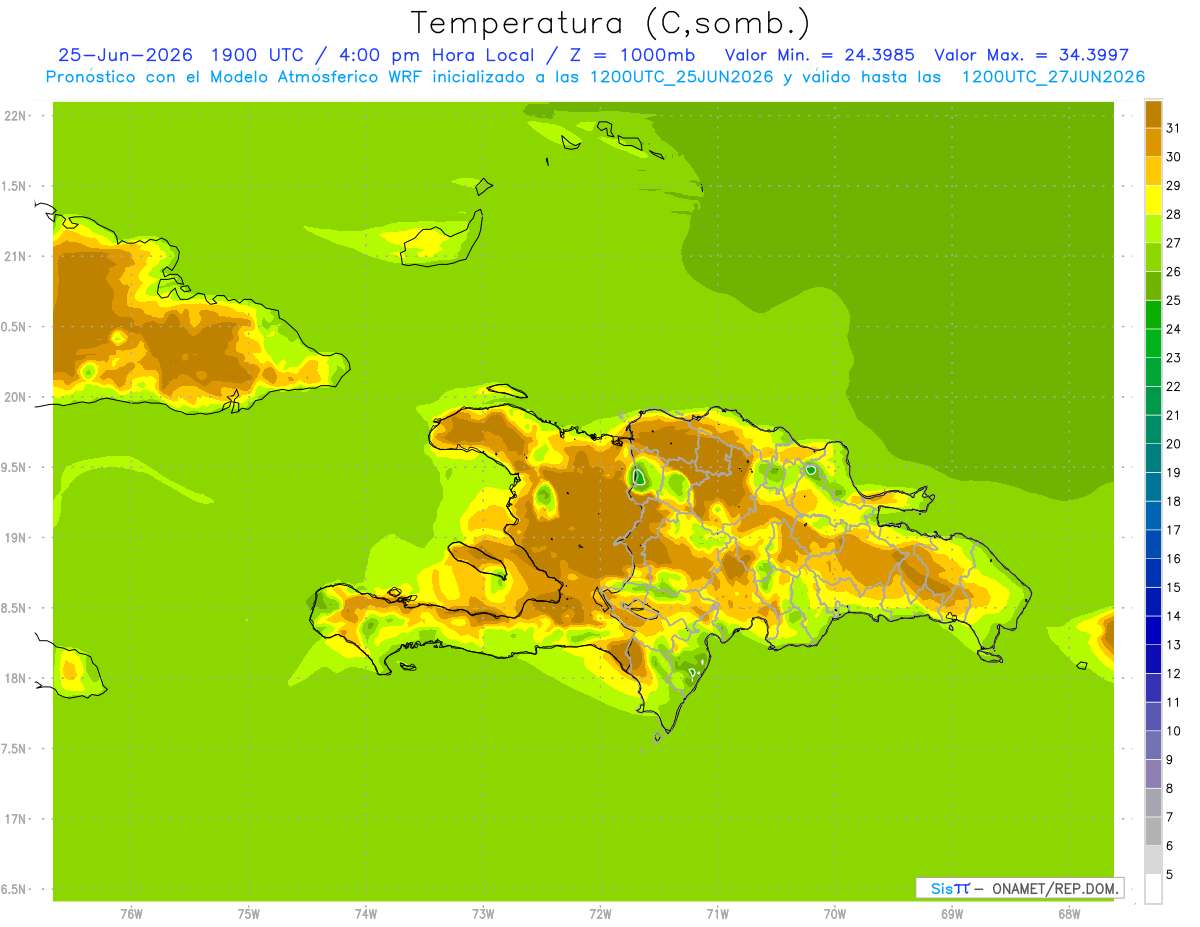Click the "75W" longitude axis label

click(x=248, y=913)
